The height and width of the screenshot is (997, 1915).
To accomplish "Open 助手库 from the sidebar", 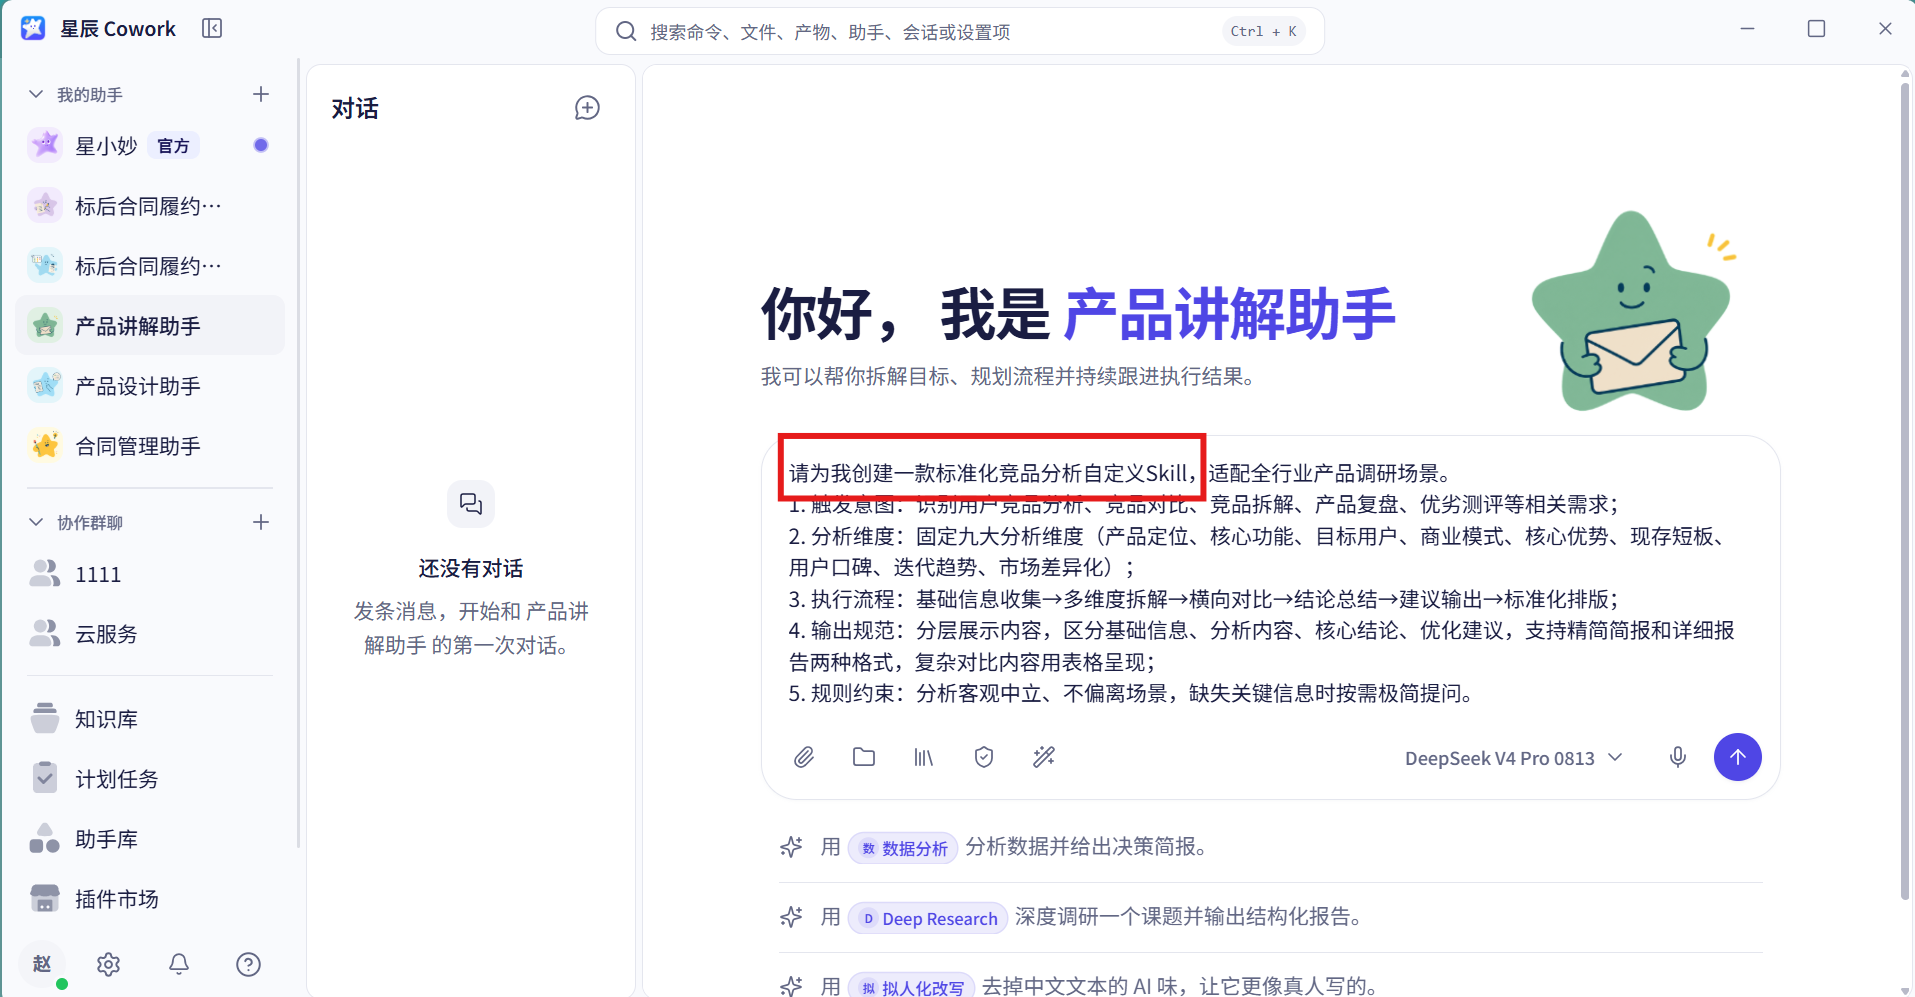I will click(x=150, y=839).
